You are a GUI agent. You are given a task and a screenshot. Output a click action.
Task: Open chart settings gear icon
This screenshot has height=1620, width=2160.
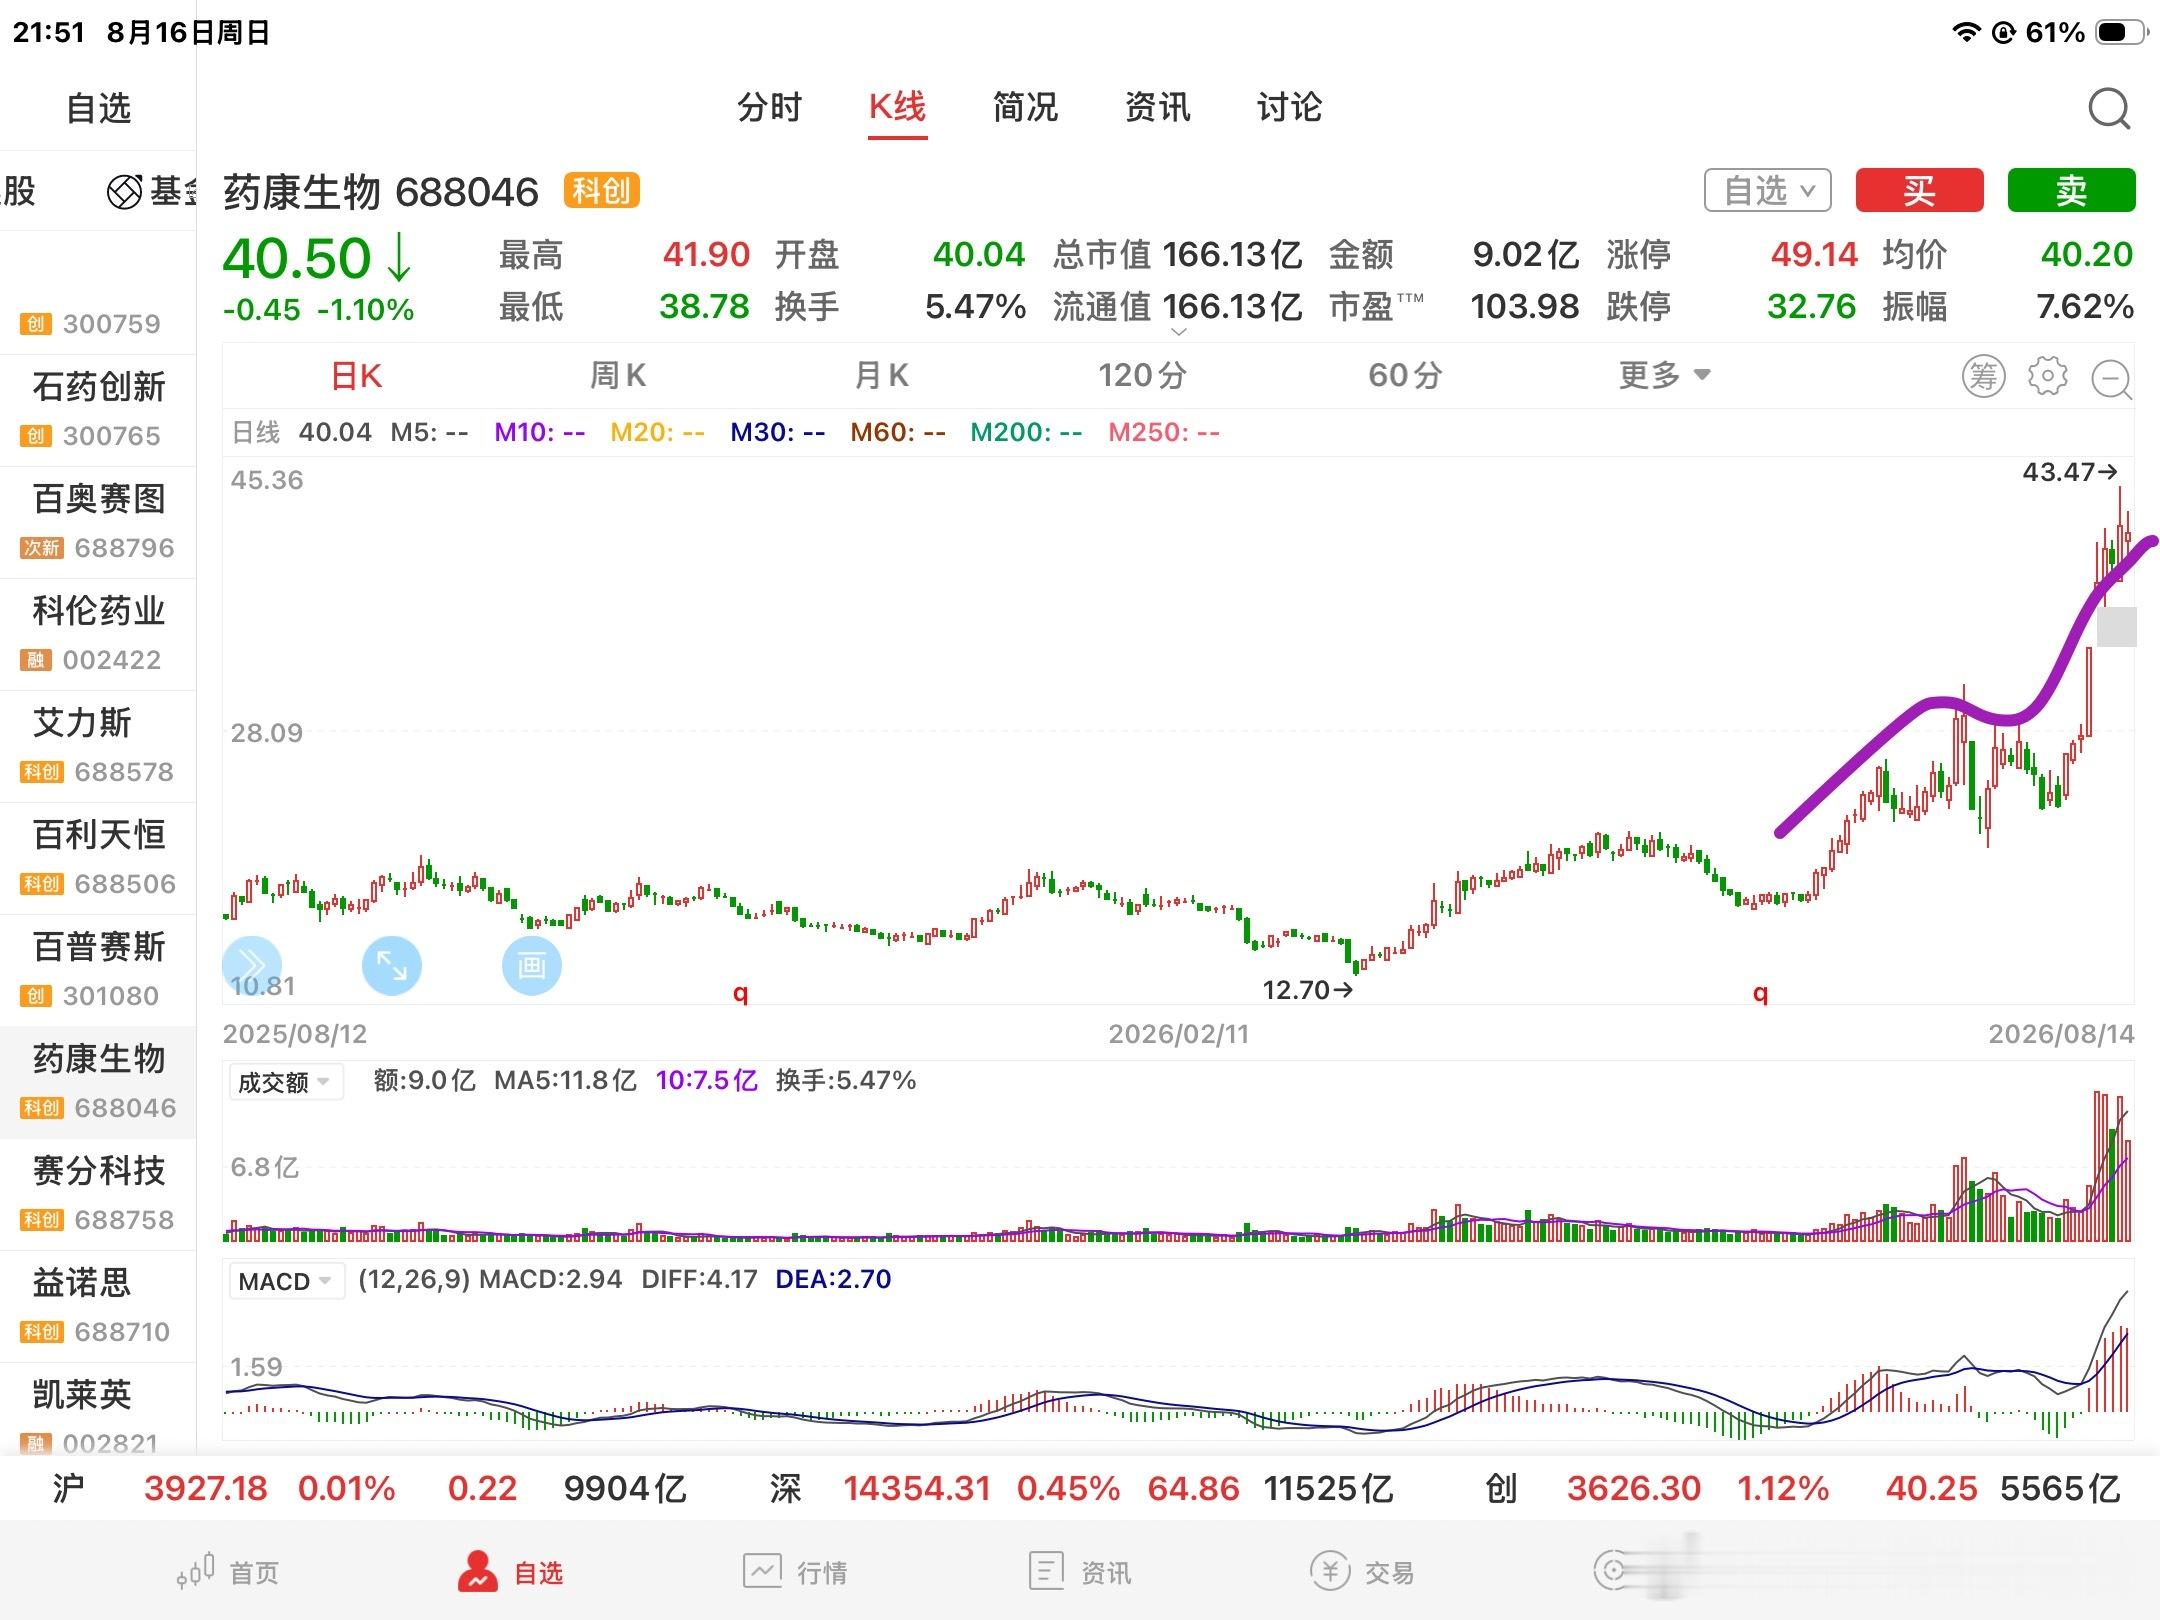(2047, 376)
